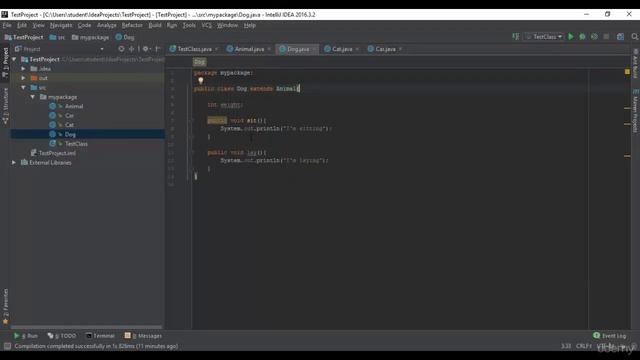640x360 pixels.
Task: Toggle the Favorites tool window side tab
Action: (x=5, y=306)
